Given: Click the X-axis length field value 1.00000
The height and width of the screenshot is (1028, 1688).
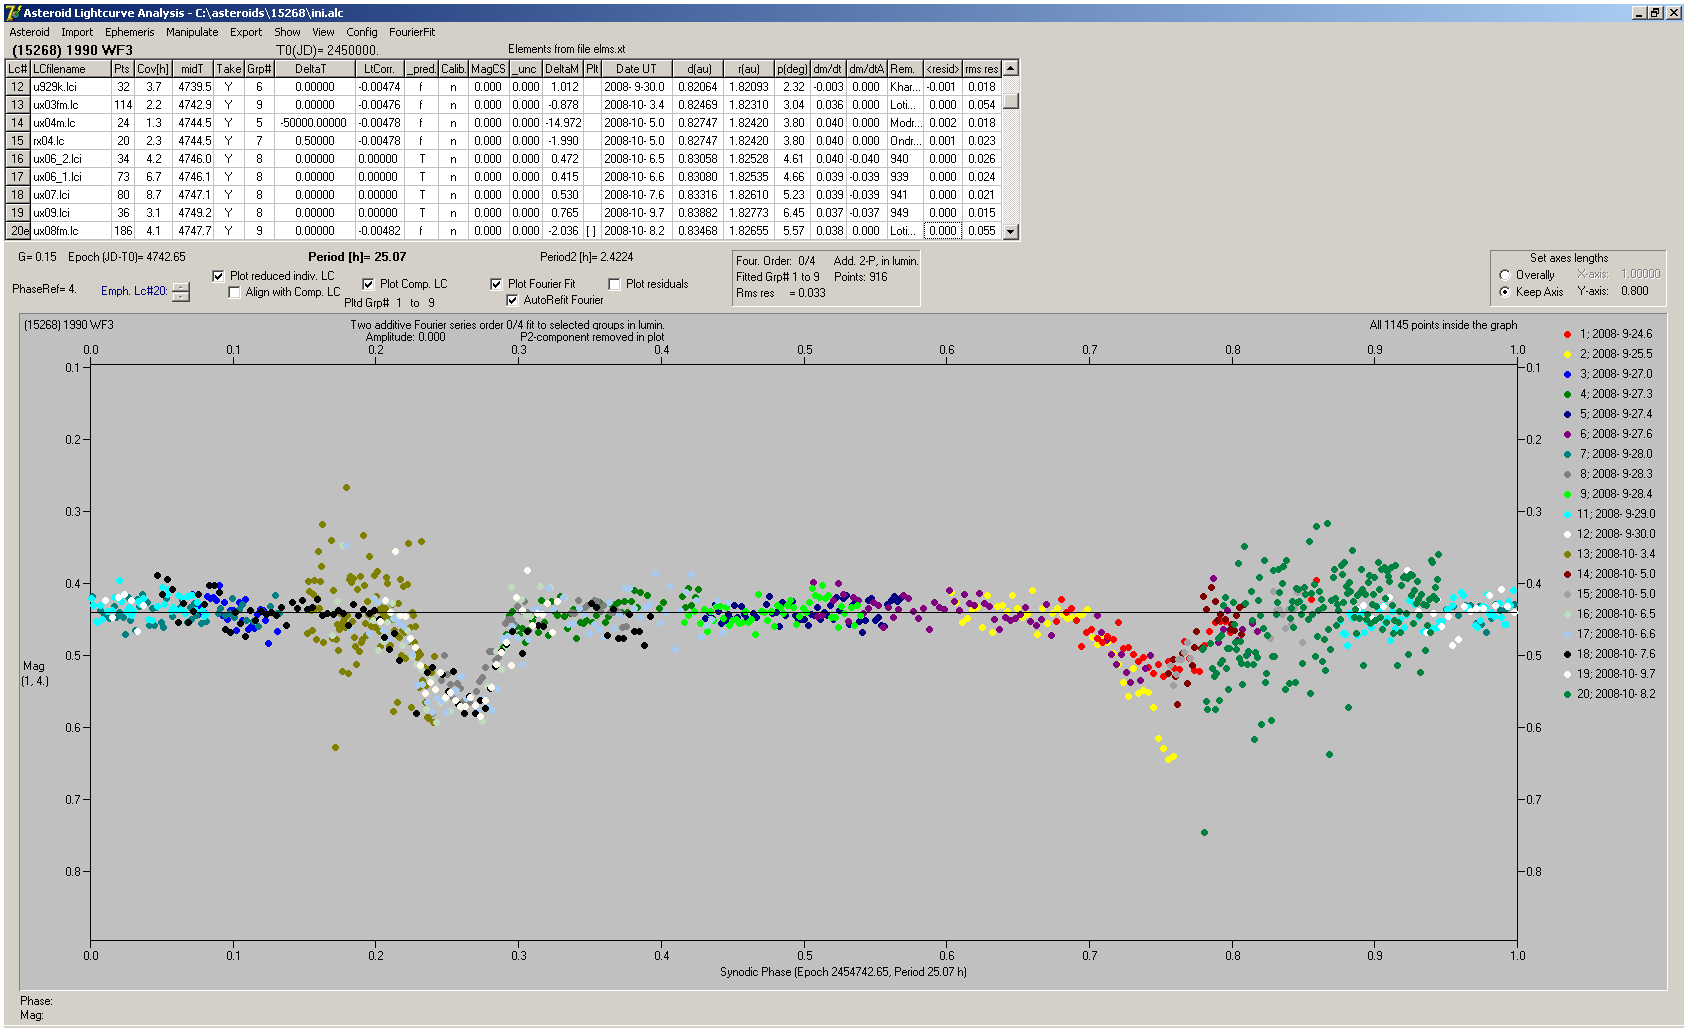Looking at the screenshot, I should 1640,274.
